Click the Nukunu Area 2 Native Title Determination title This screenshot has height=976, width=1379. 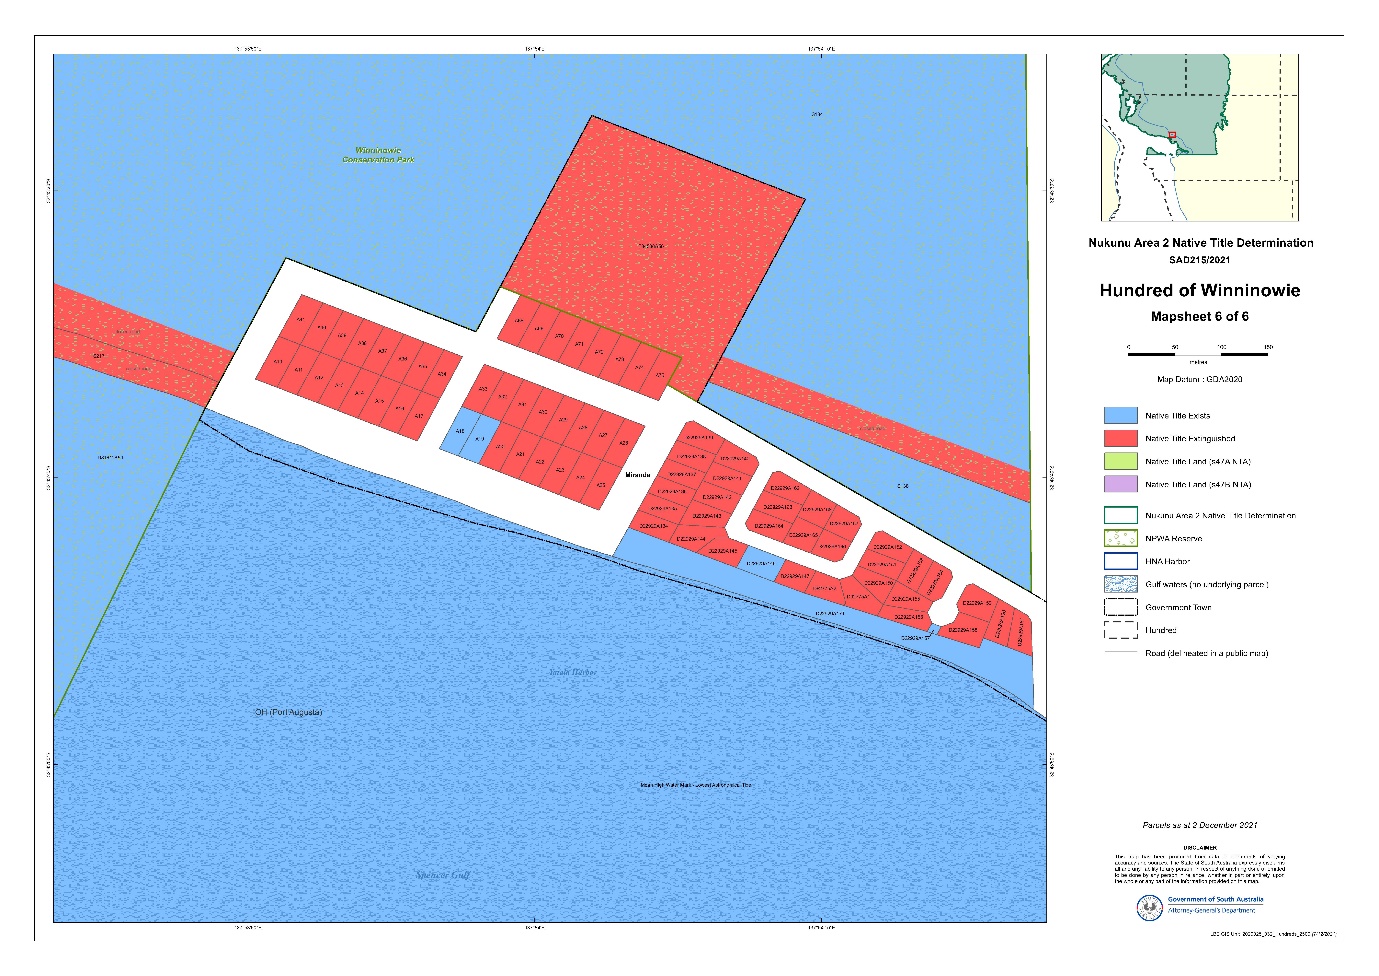coord(1200,243)
